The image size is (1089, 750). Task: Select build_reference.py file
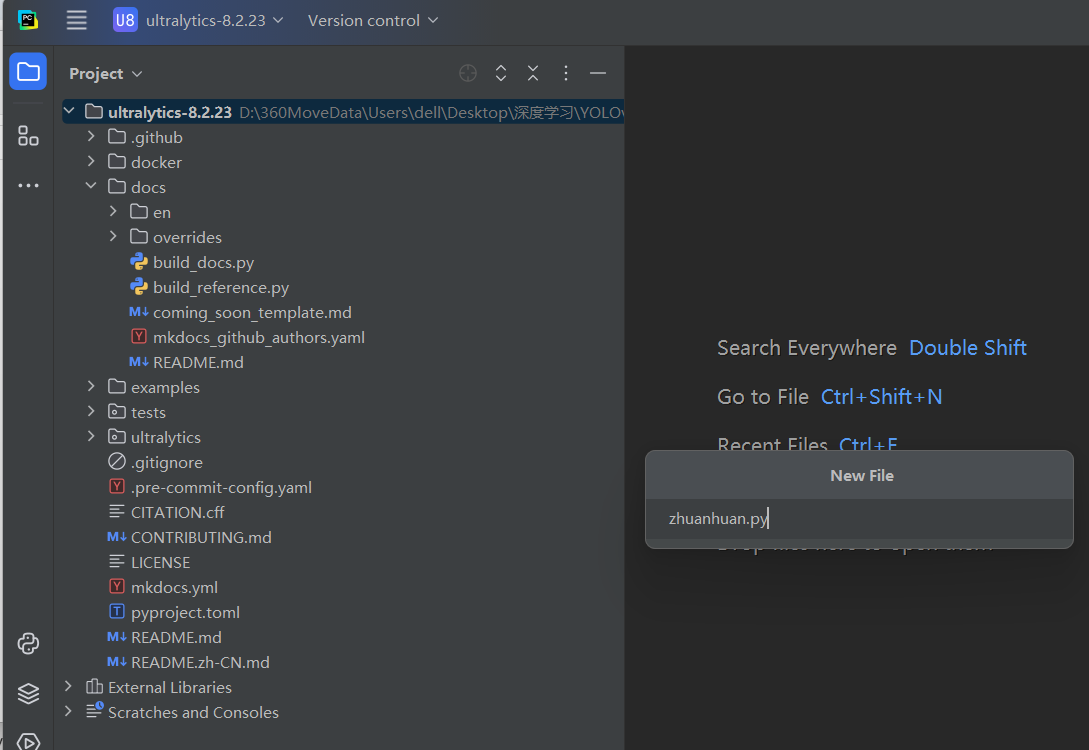pos(221,288)
